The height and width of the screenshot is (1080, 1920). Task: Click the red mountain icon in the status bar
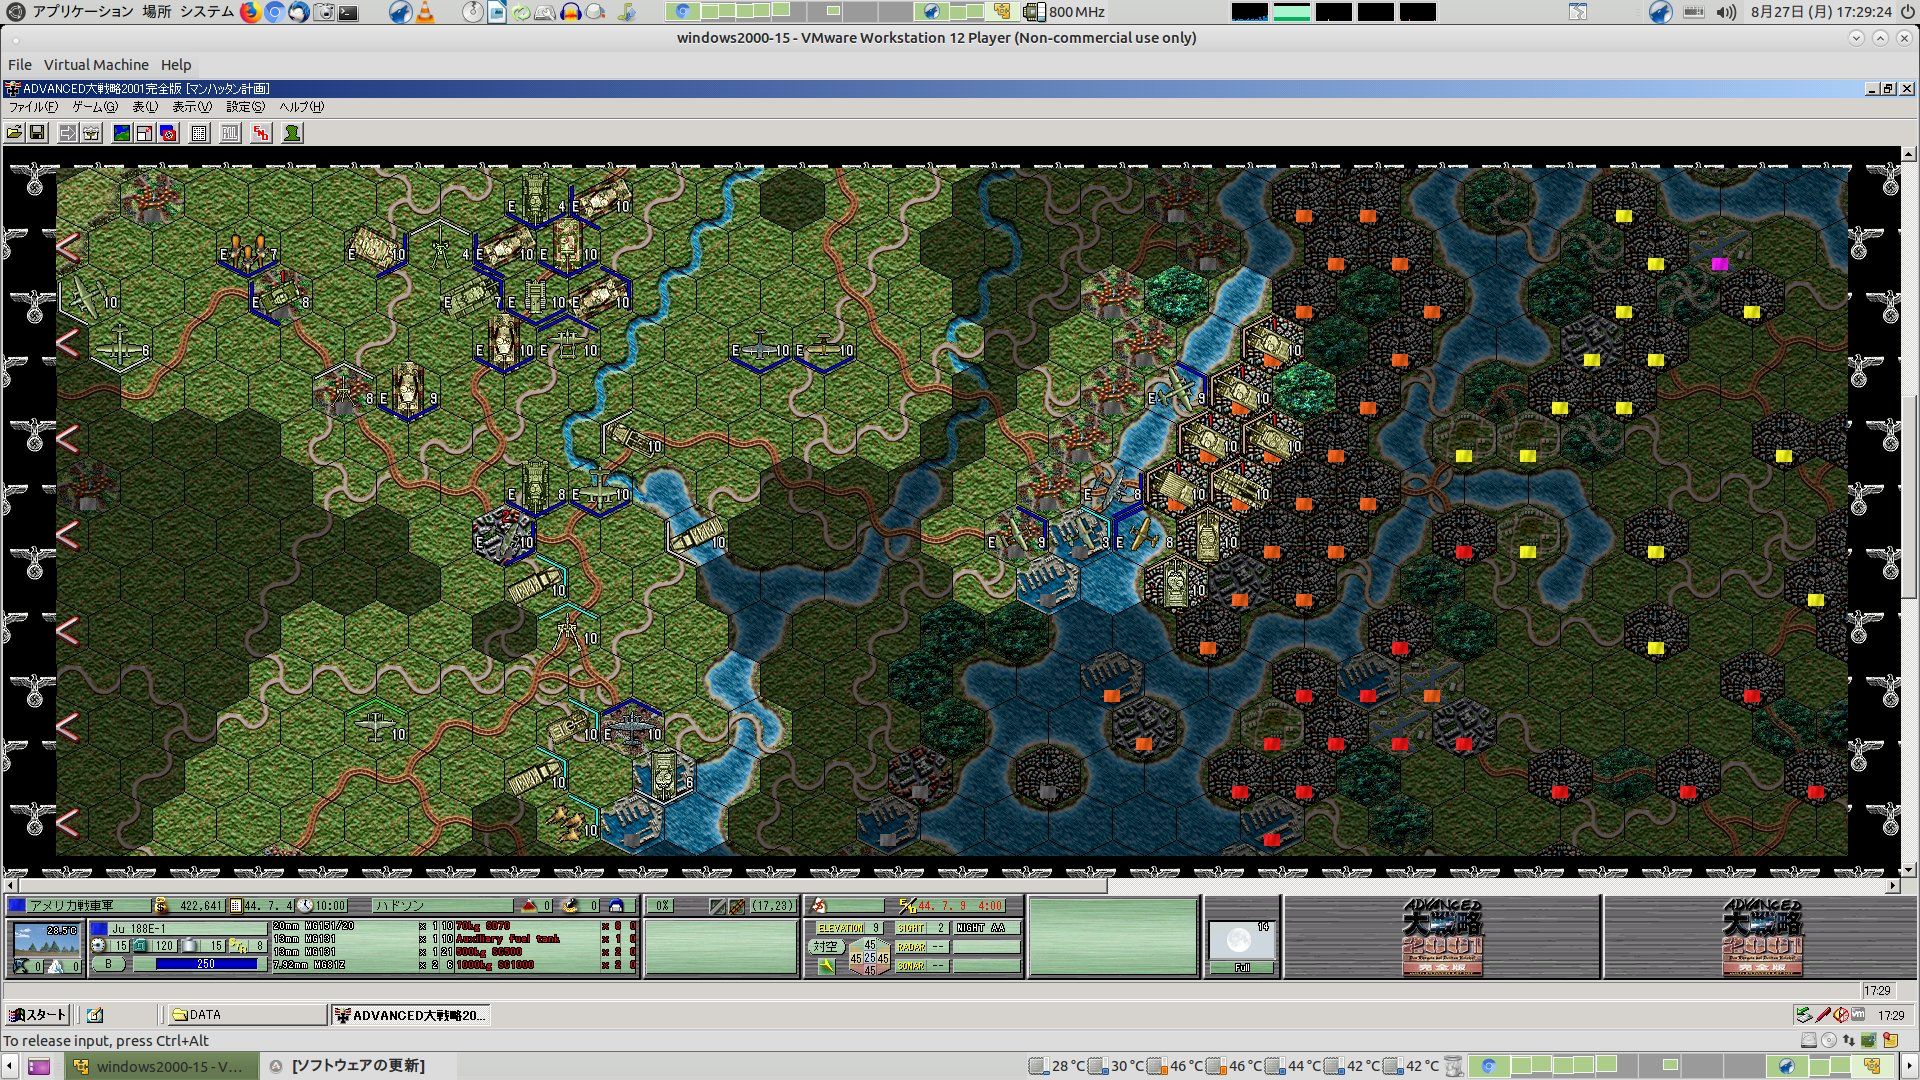tap(529, 905)
